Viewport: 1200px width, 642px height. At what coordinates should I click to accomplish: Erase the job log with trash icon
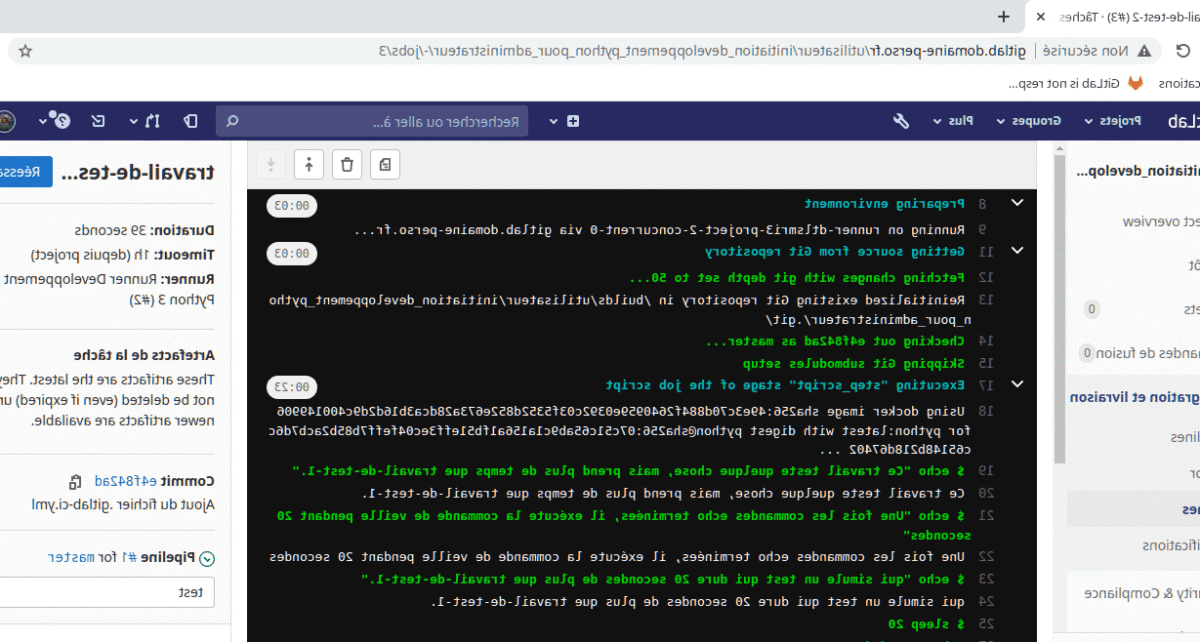coord(348,164)
